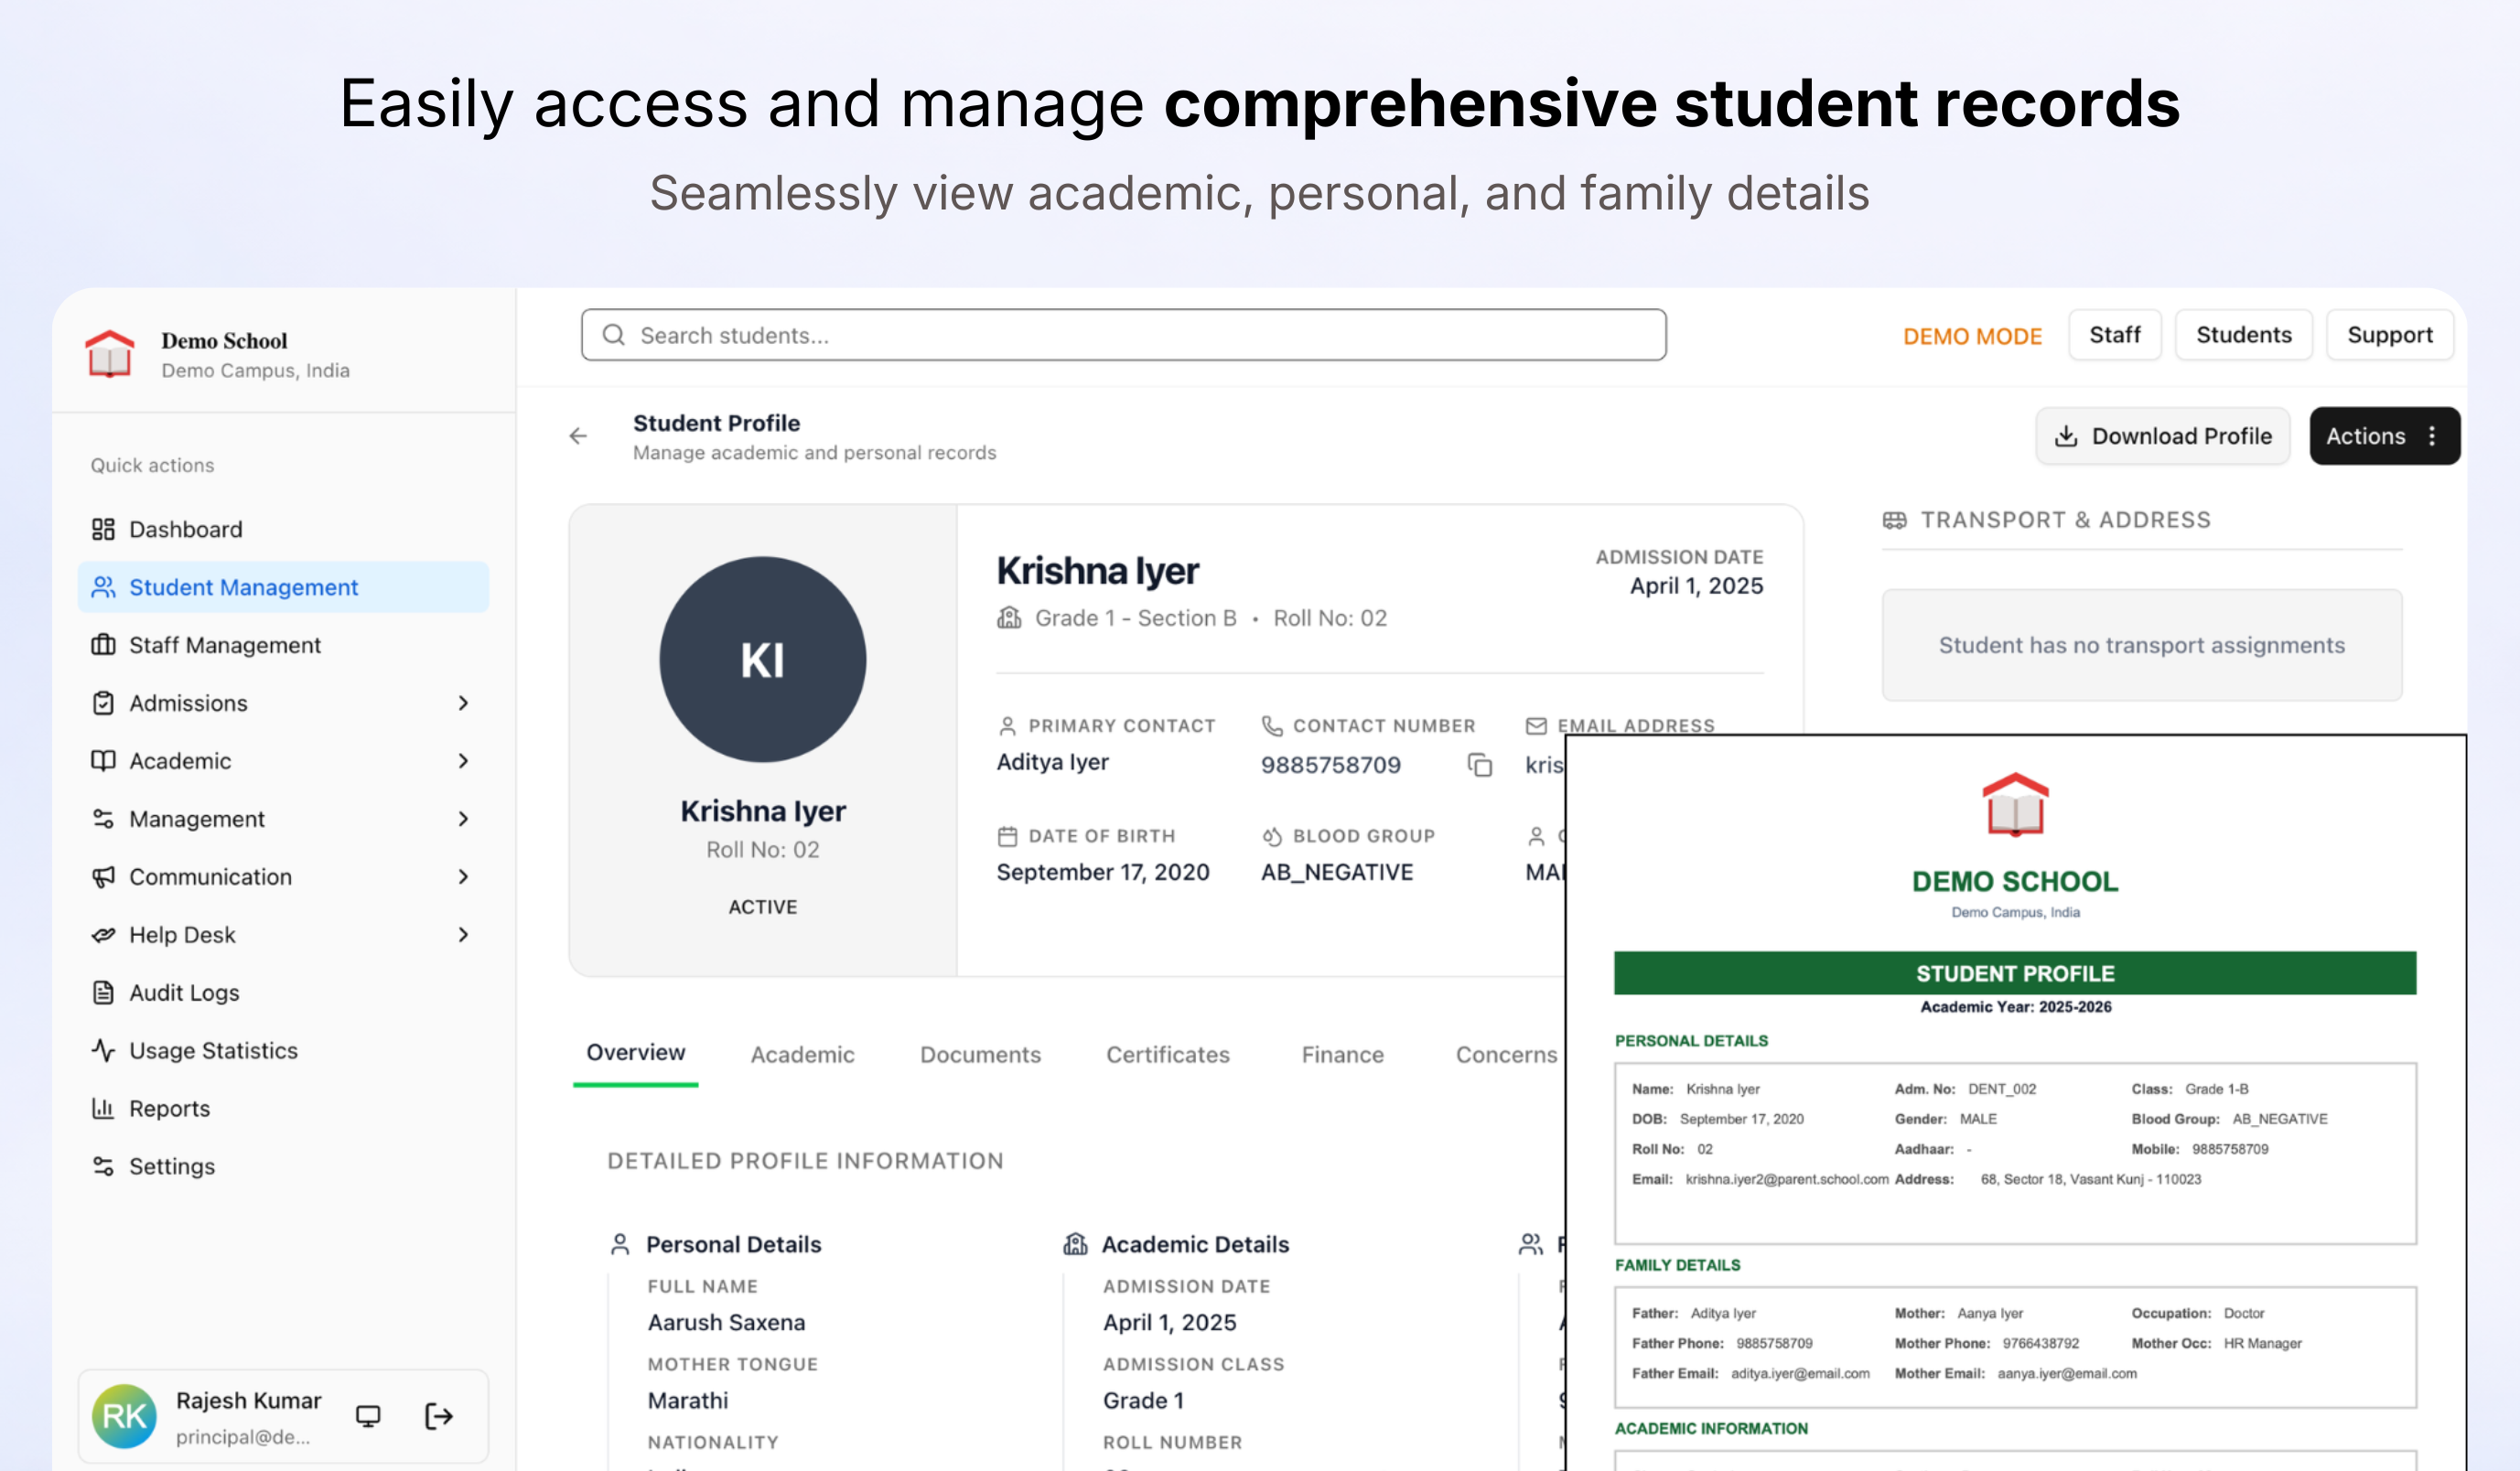Expand the Help Desk section
The image size is (2520, 1471).
(464, 934)
